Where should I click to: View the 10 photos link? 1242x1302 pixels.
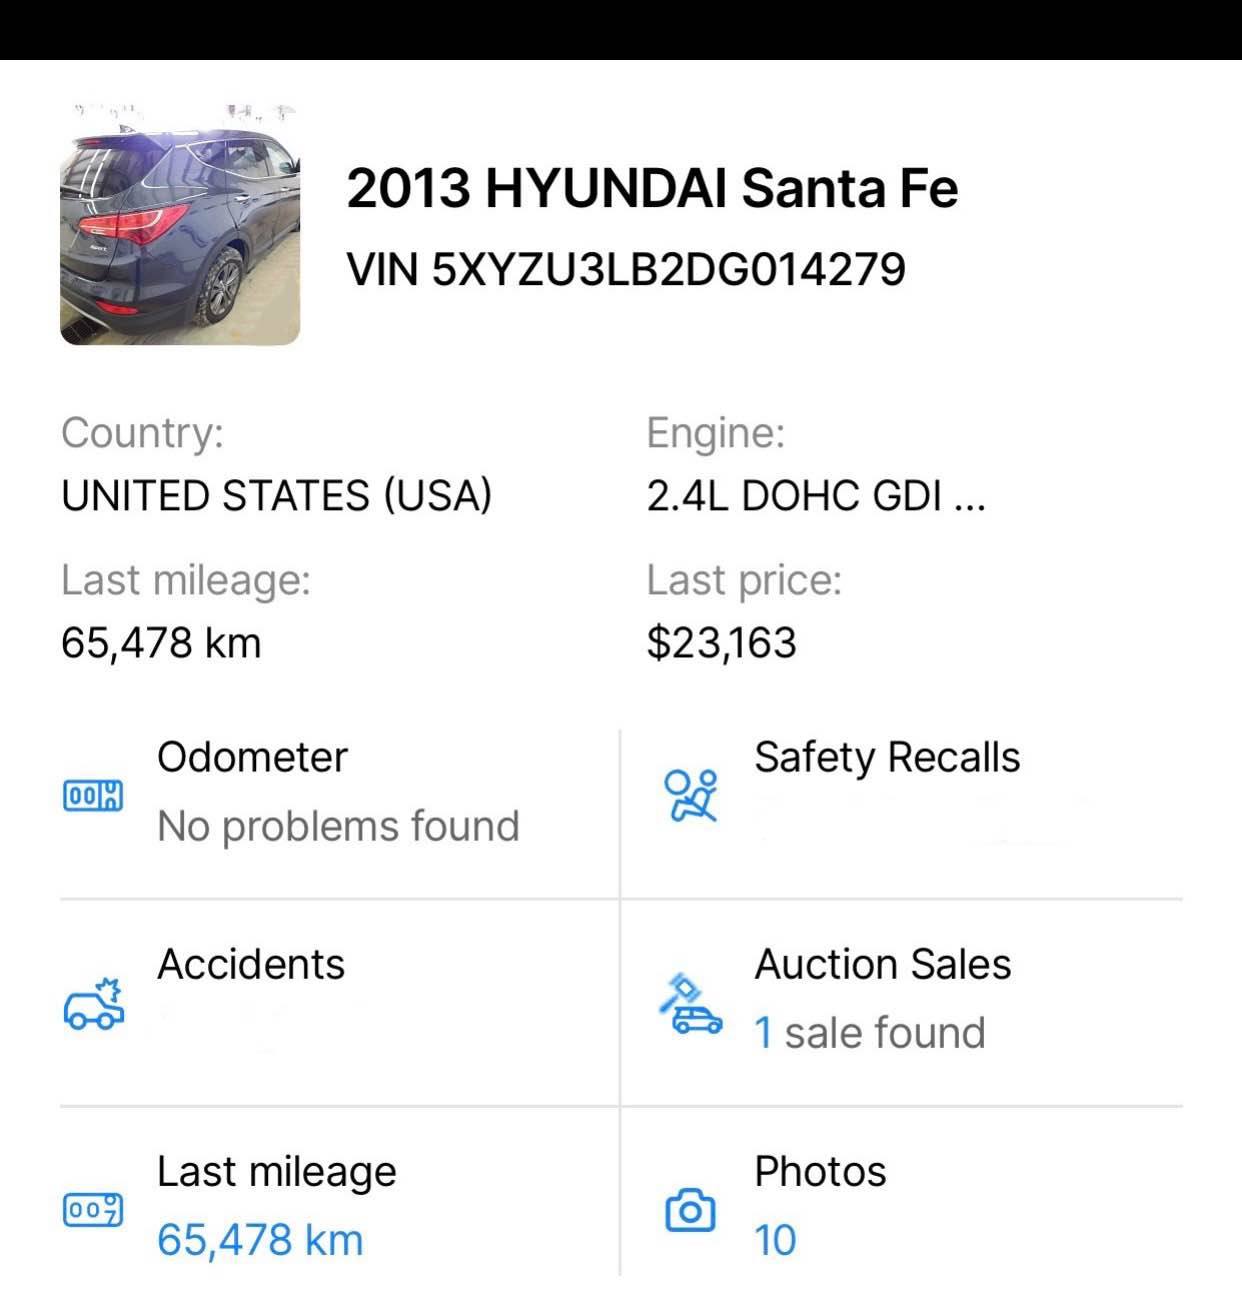click(775, 1240)
